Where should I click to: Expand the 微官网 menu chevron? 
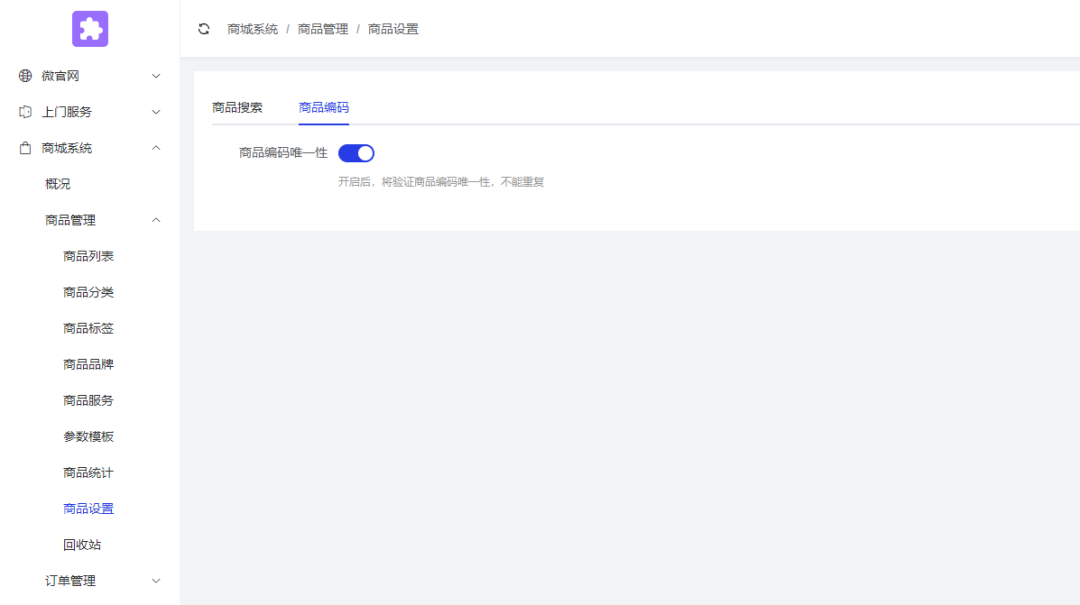pyautogui.click(x=156, y=76)
